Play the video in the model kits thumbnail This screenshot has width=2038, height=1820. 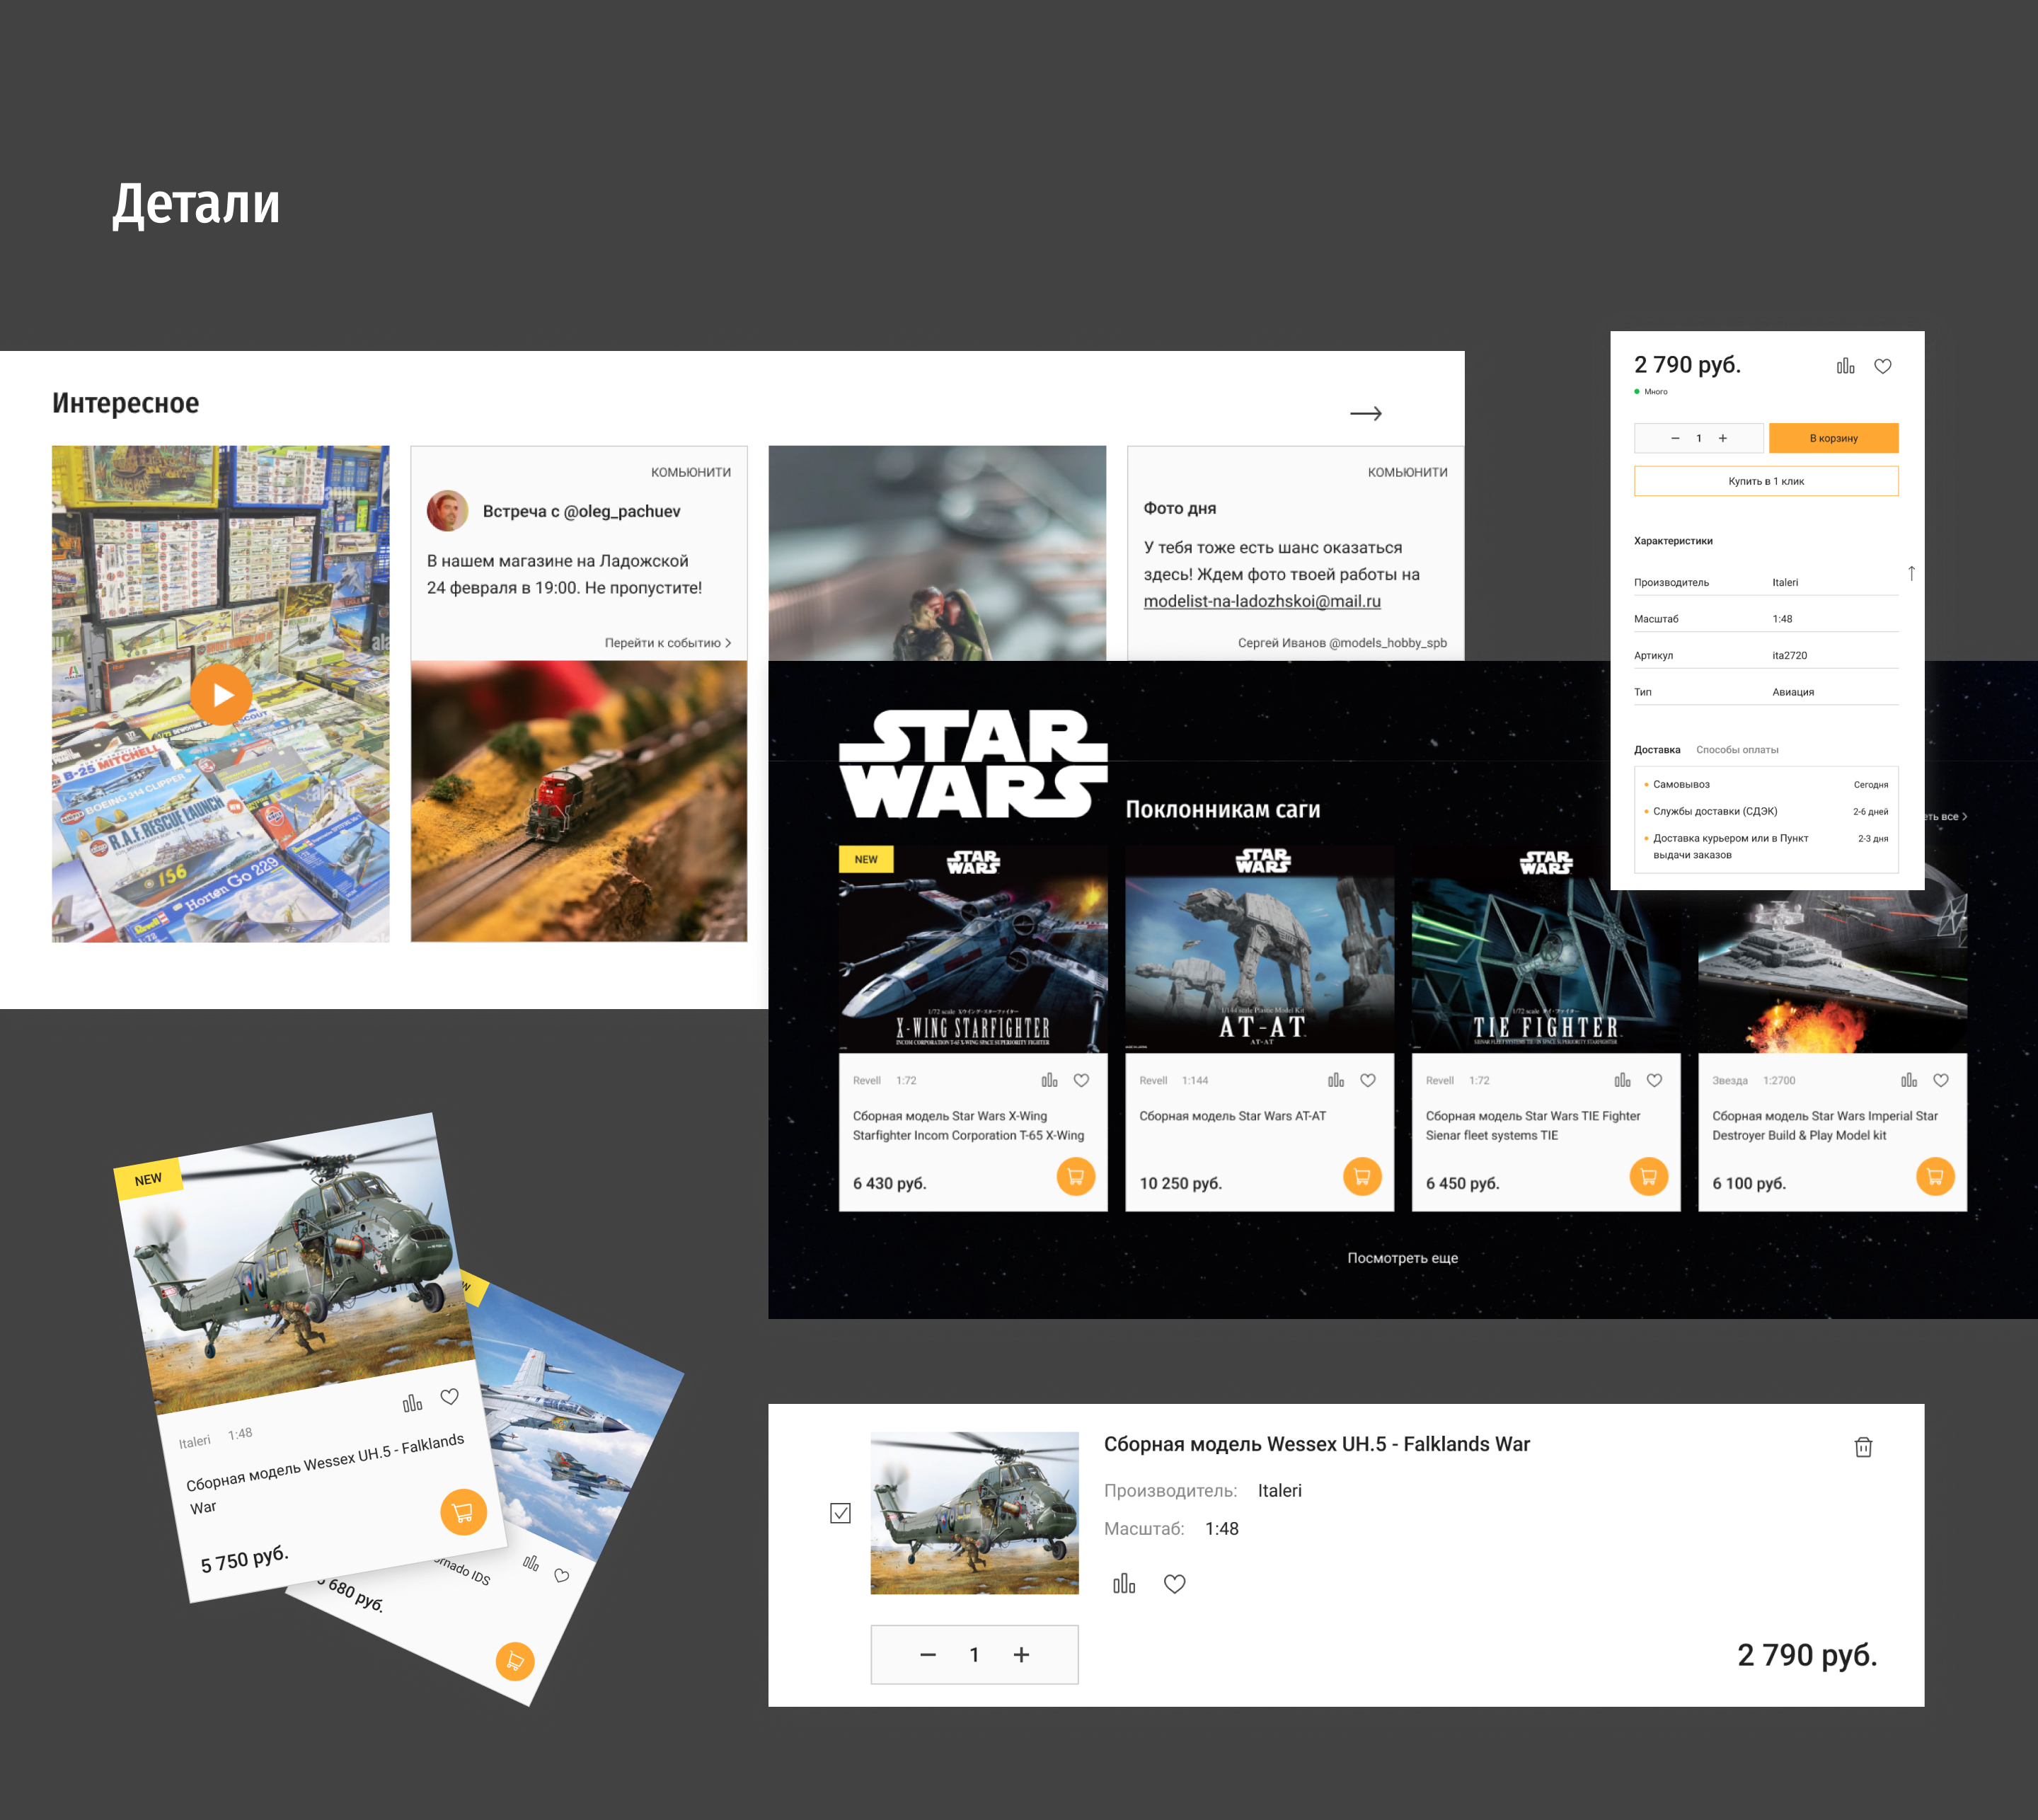[221, 694]
